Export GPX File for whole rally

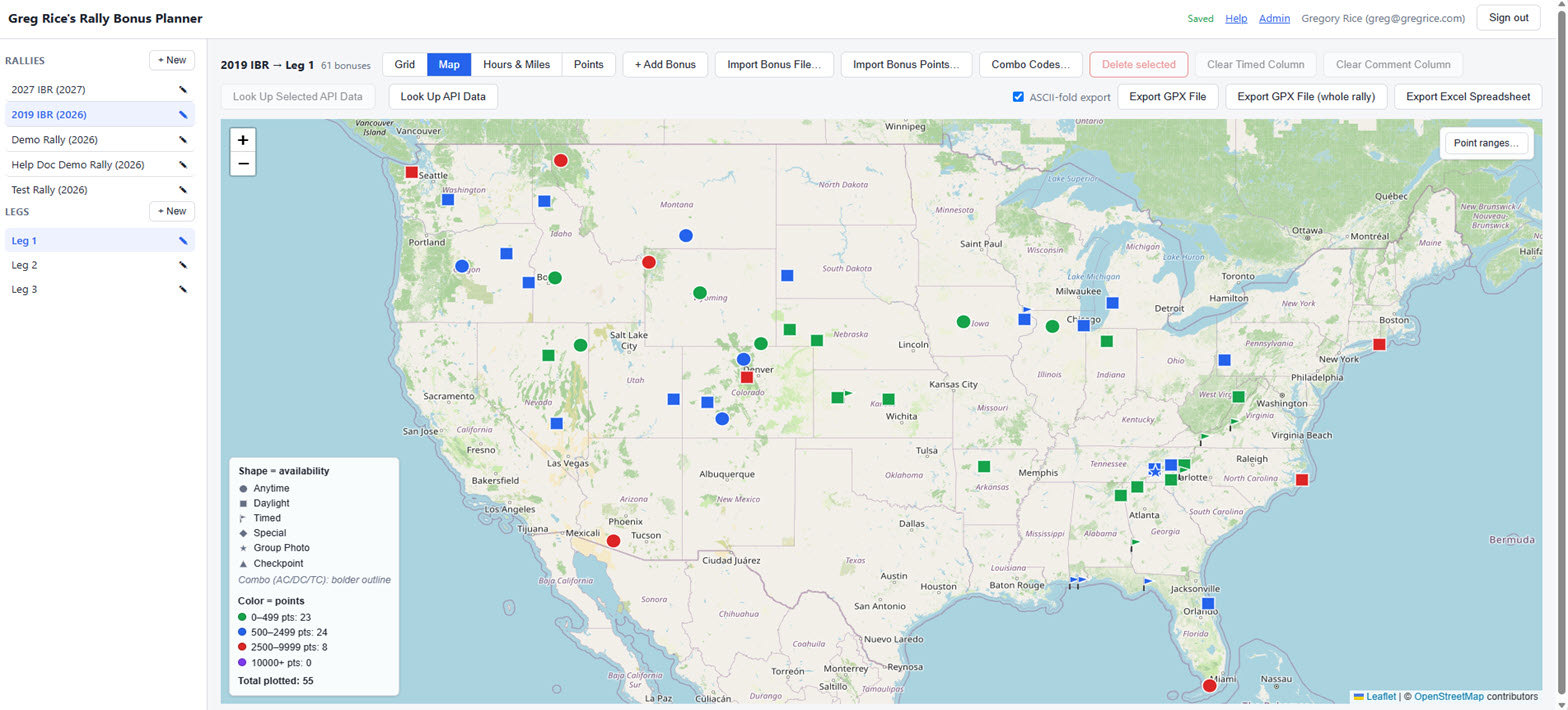[1306, 97]
